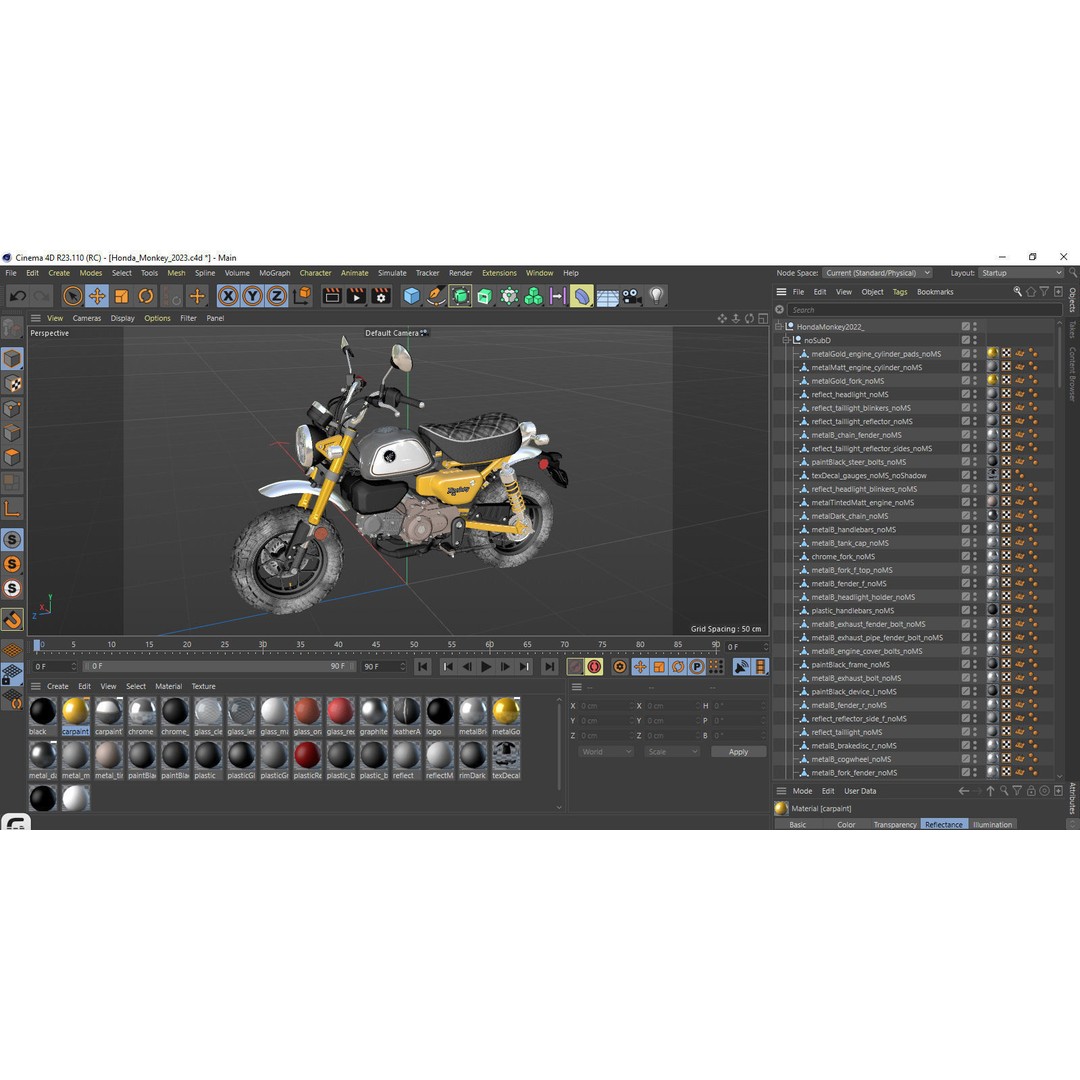Open the World coordinate dropdown

click(605, 752)
